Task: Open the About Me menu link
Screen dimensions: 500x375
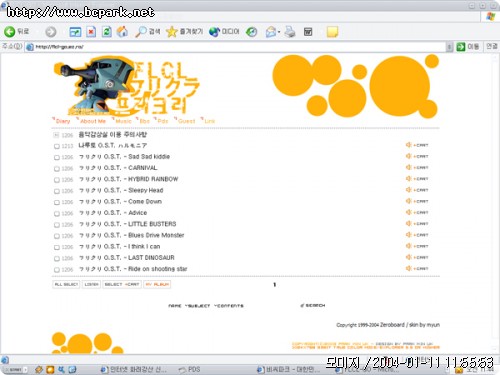Action: (x=93, y=121)
